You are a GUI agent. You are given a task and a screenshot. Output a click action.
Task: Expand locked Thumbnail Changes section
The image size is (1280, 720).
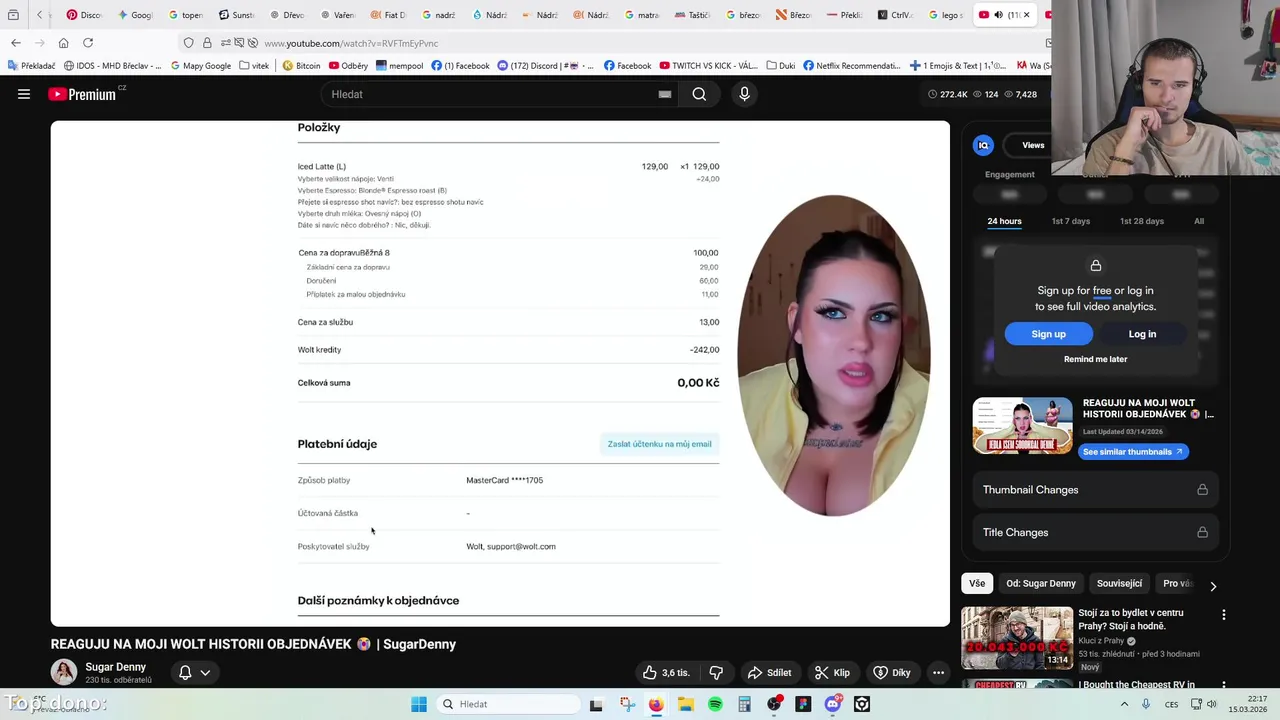click(x=1095, y=490)
